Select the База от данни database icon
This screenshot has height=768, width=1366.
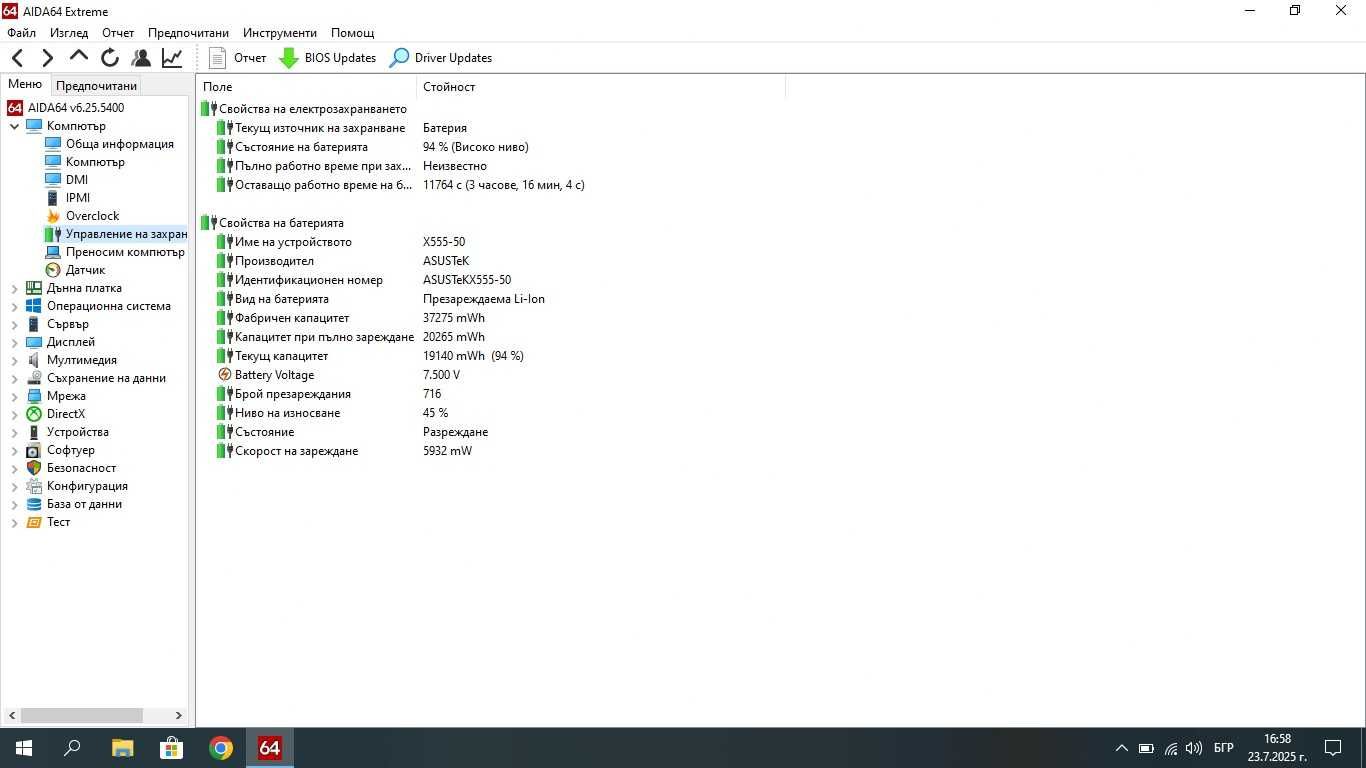tap(34, 504)
